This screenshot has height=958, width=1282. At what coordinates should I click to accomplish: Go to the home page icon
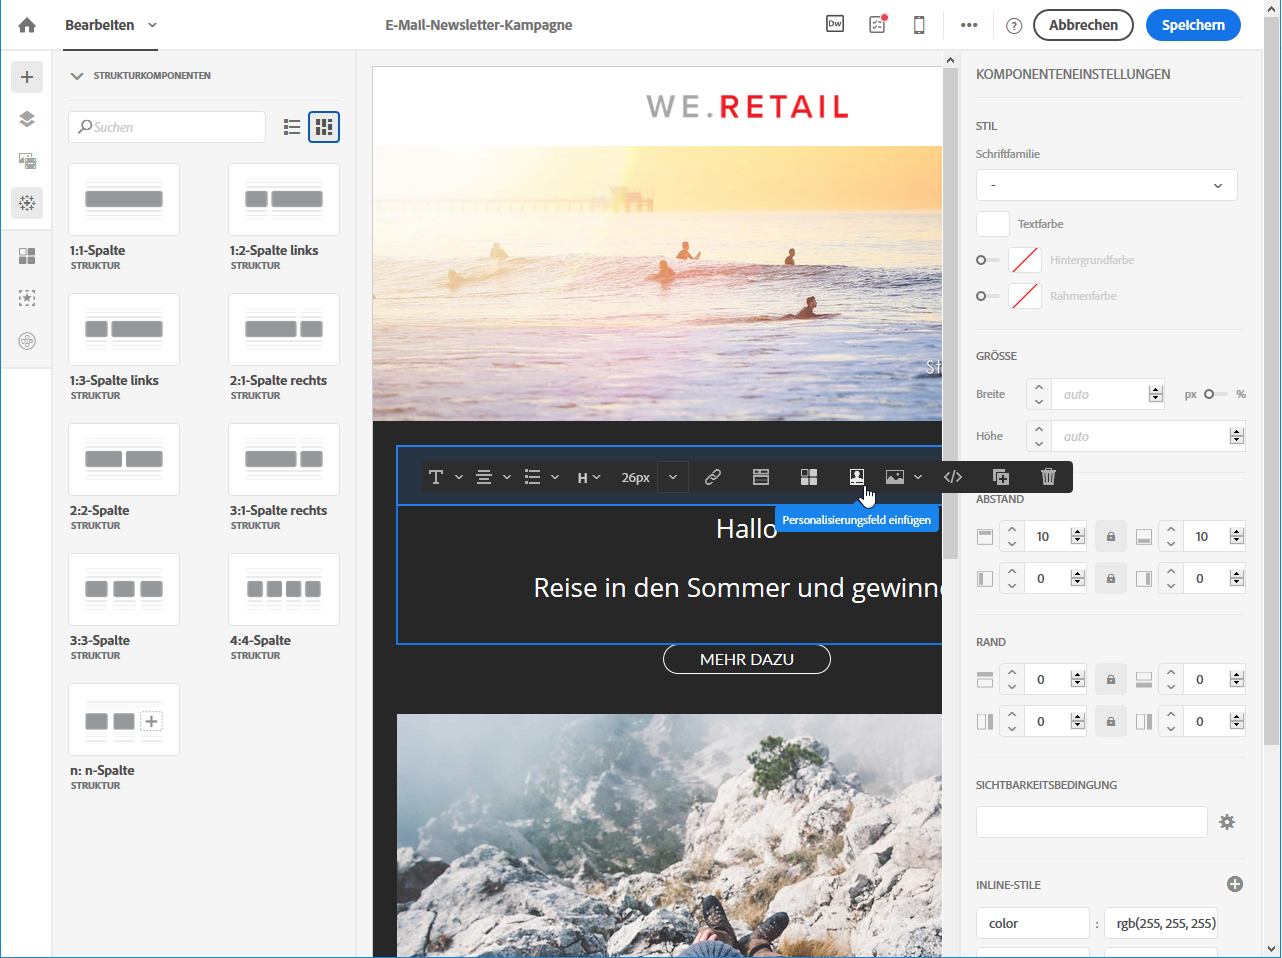pyautogui.click(x=27, y=25)
